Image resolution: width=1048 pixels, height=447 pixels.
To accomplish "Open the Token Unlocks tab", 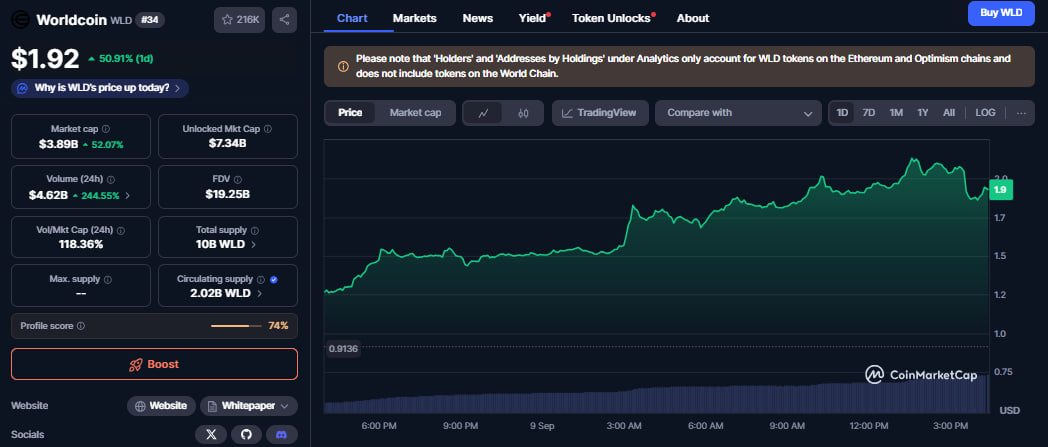I will (x=611, y=18).
